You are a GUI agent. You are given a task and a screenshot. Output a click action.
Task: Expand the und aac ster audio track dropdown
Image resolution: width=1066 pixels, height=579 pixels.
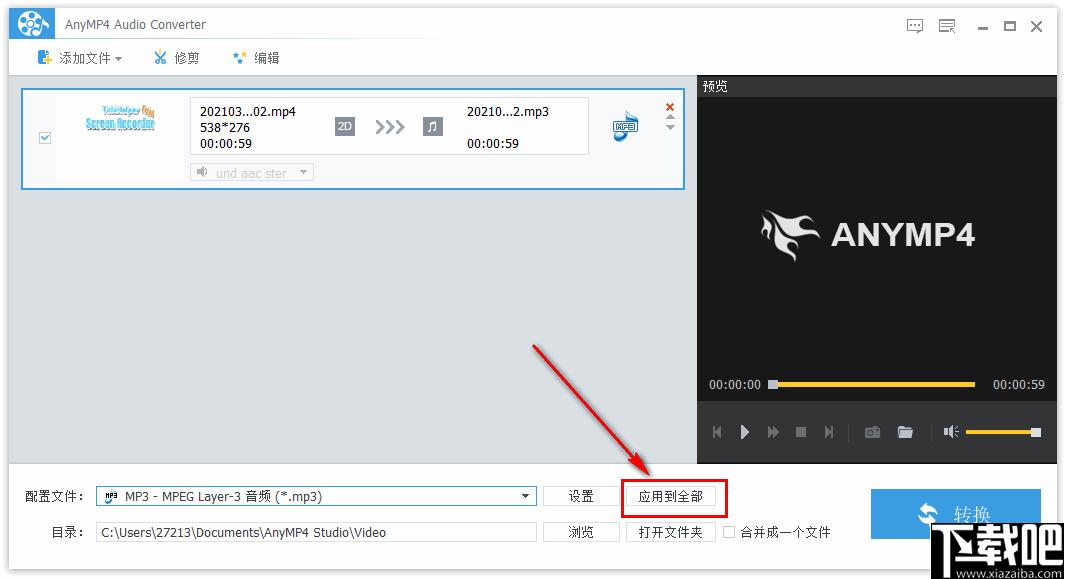[x=252, y=173]
